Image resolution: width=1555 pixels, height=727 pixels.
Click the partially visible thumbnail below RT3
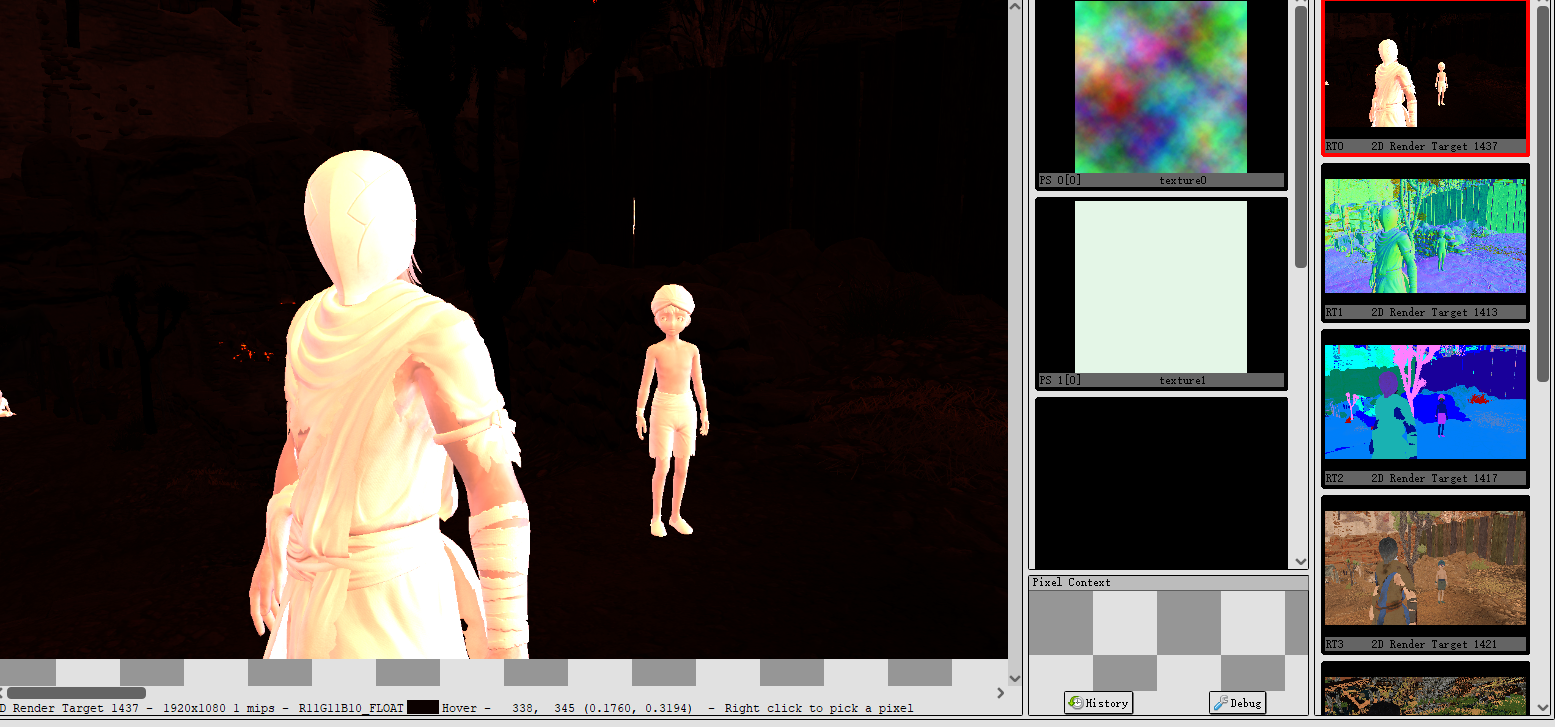[x=1425, y=695]
